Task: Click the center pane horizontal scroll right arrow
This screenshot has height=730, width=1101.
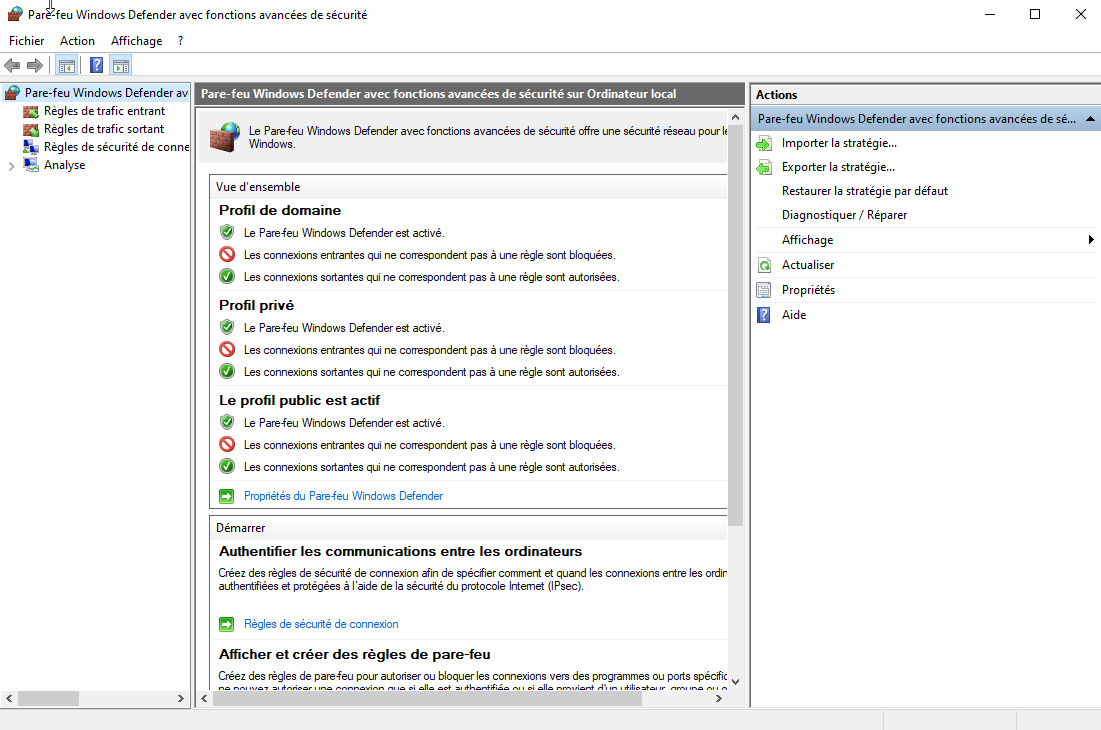Action: click(718, 698)
